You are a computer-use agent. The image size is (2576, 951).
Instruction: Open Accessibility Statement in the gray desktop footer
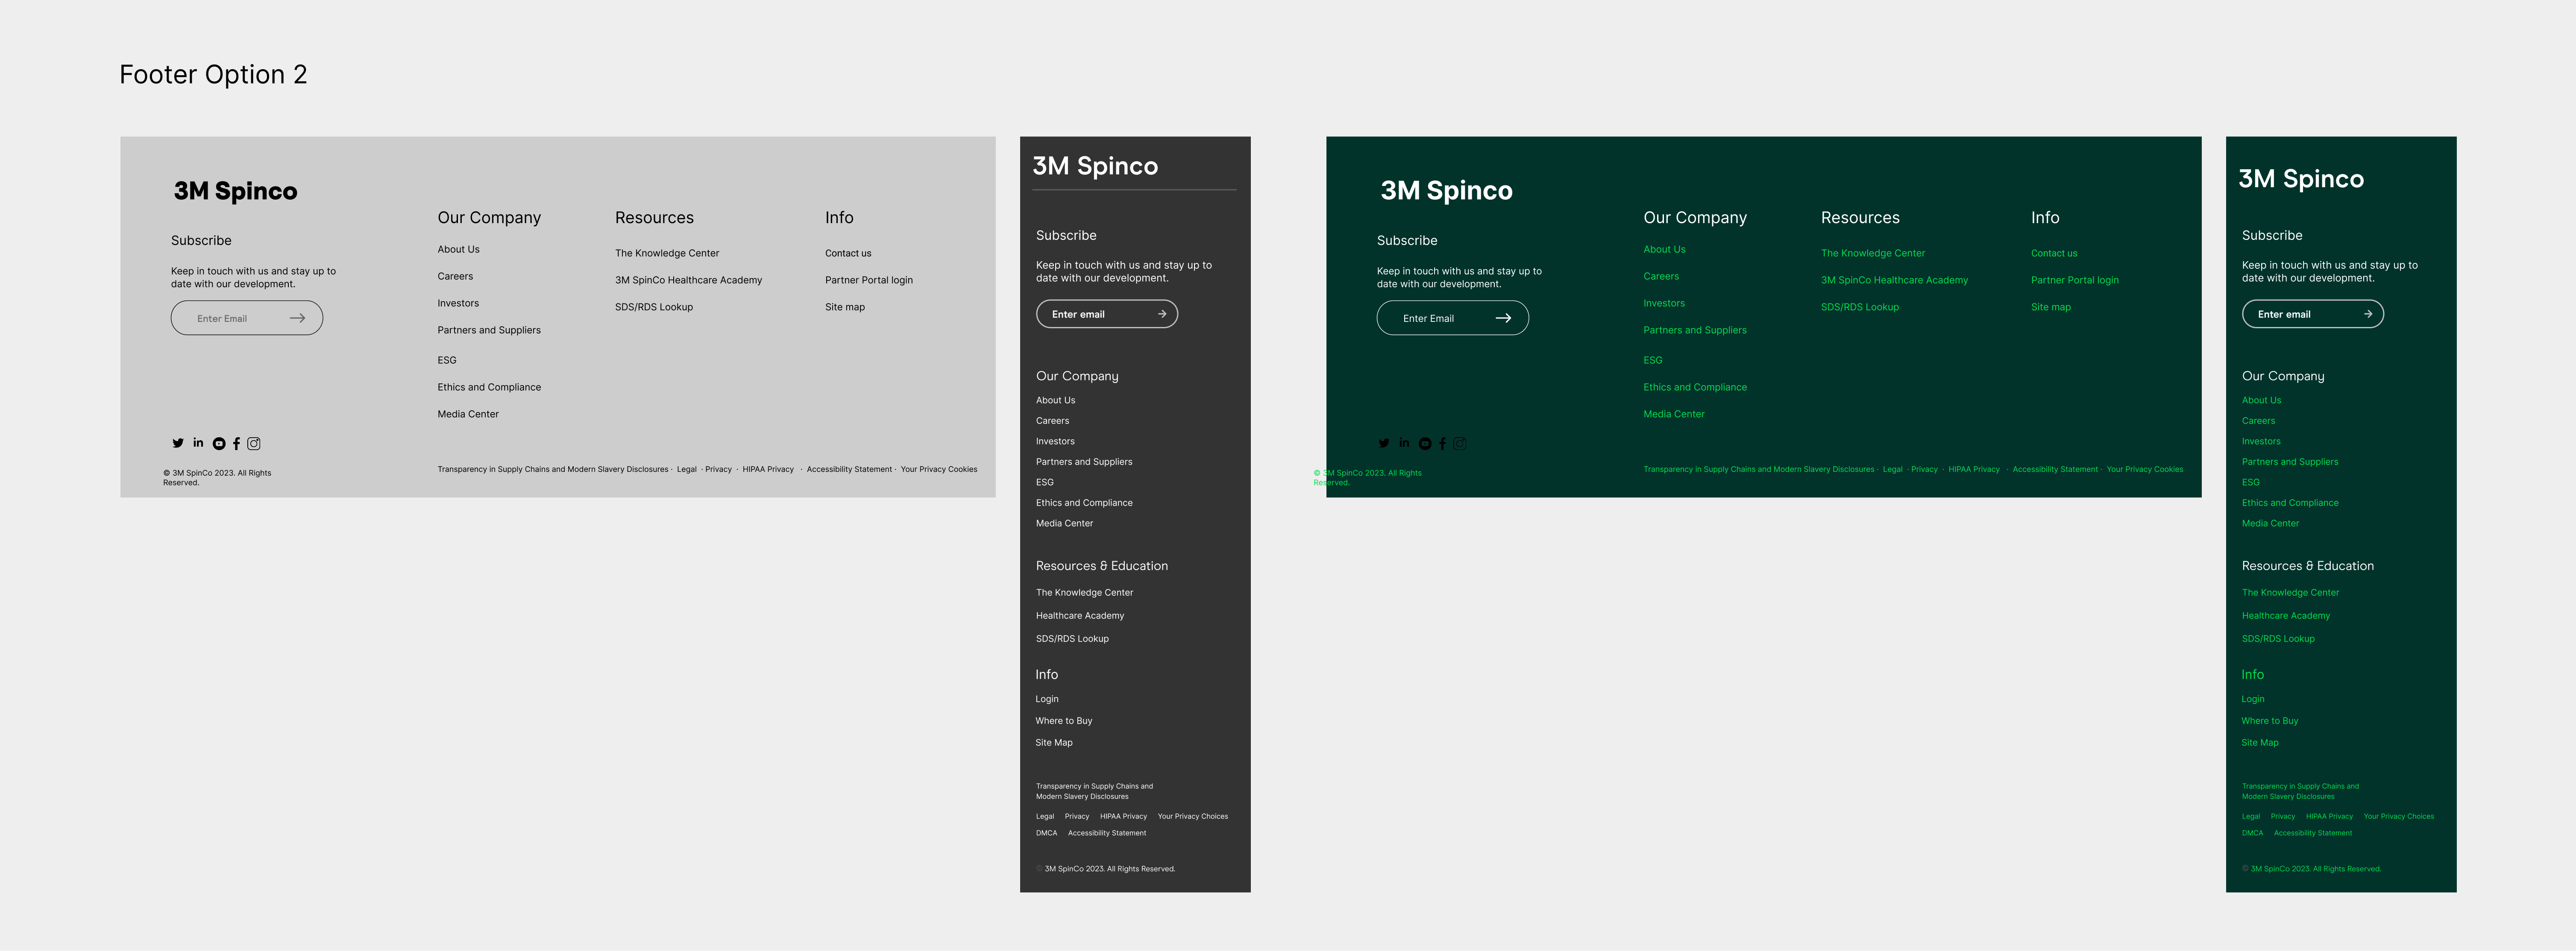pyautogui.click(x=849, y=469)
